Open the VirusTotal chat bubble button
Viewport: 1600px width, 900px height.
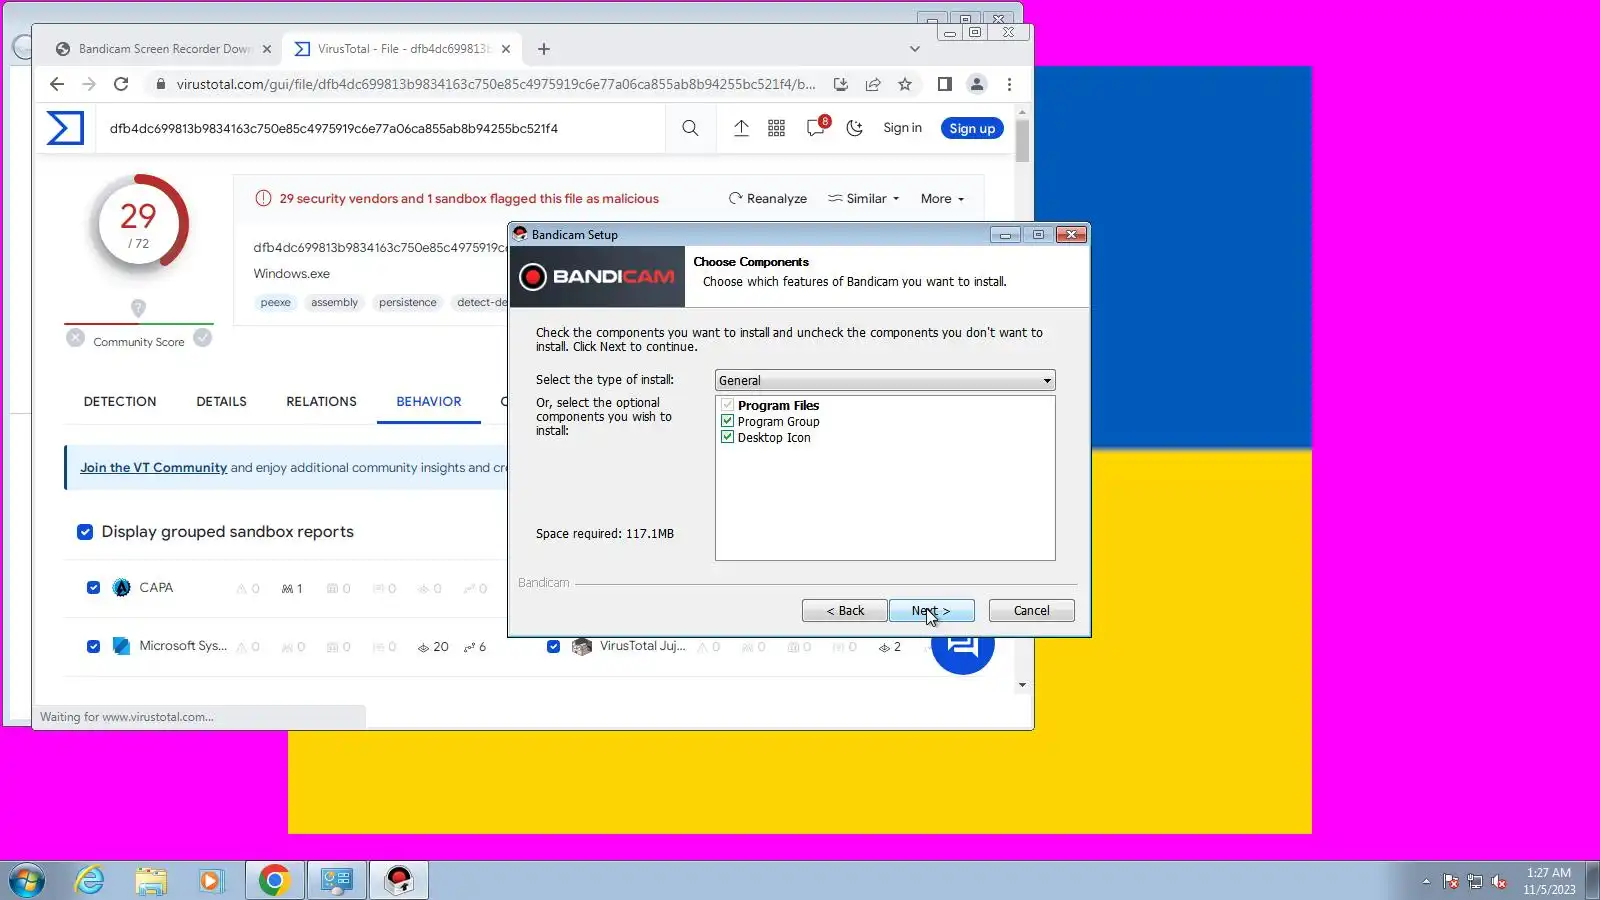pos(962,646)
